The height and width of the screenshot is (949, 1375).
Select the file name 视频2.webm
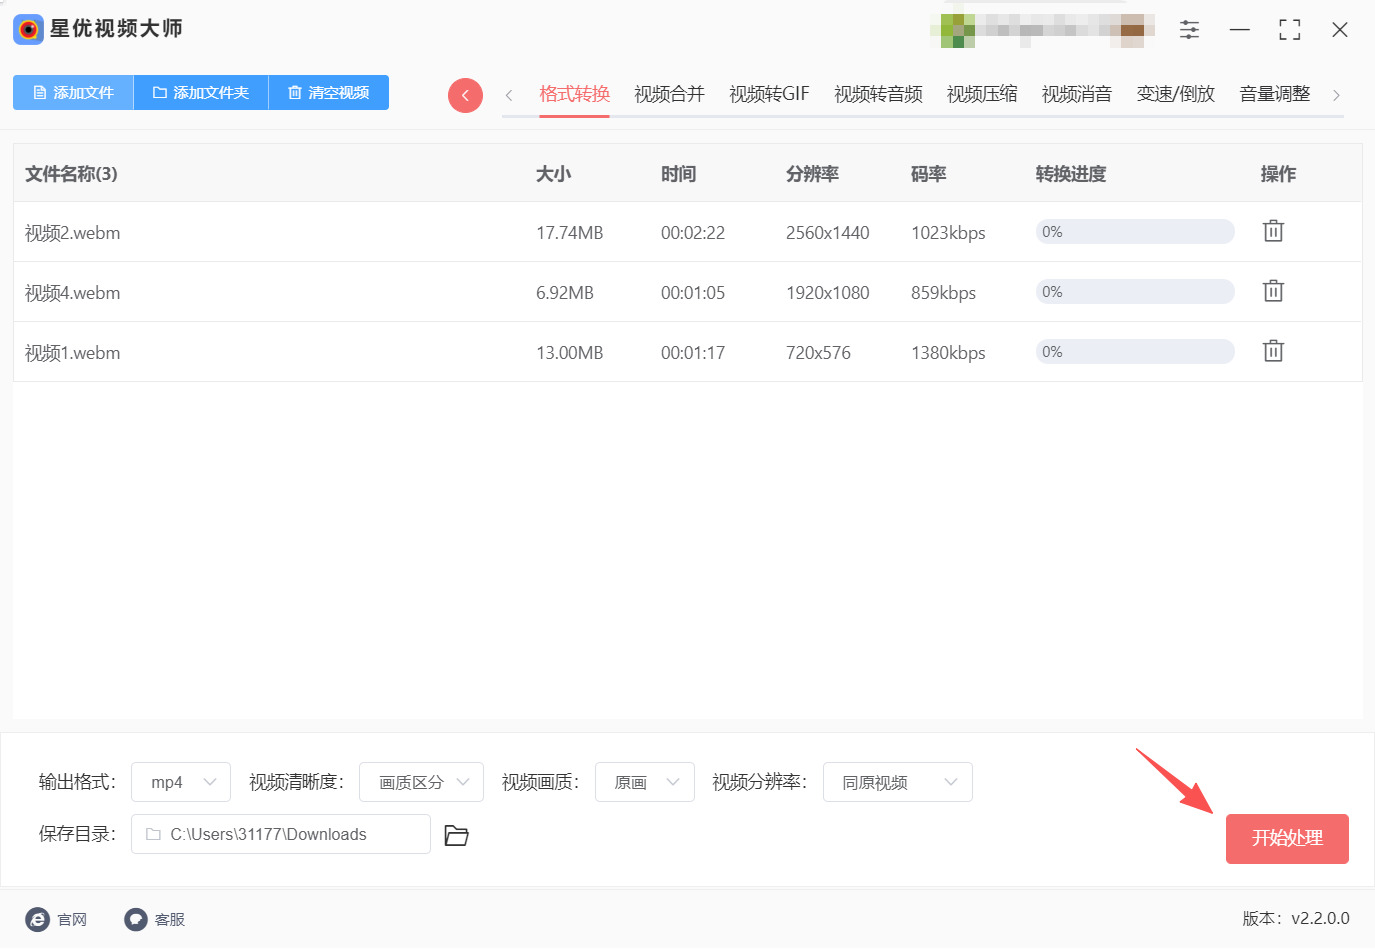tap(72, 233)
